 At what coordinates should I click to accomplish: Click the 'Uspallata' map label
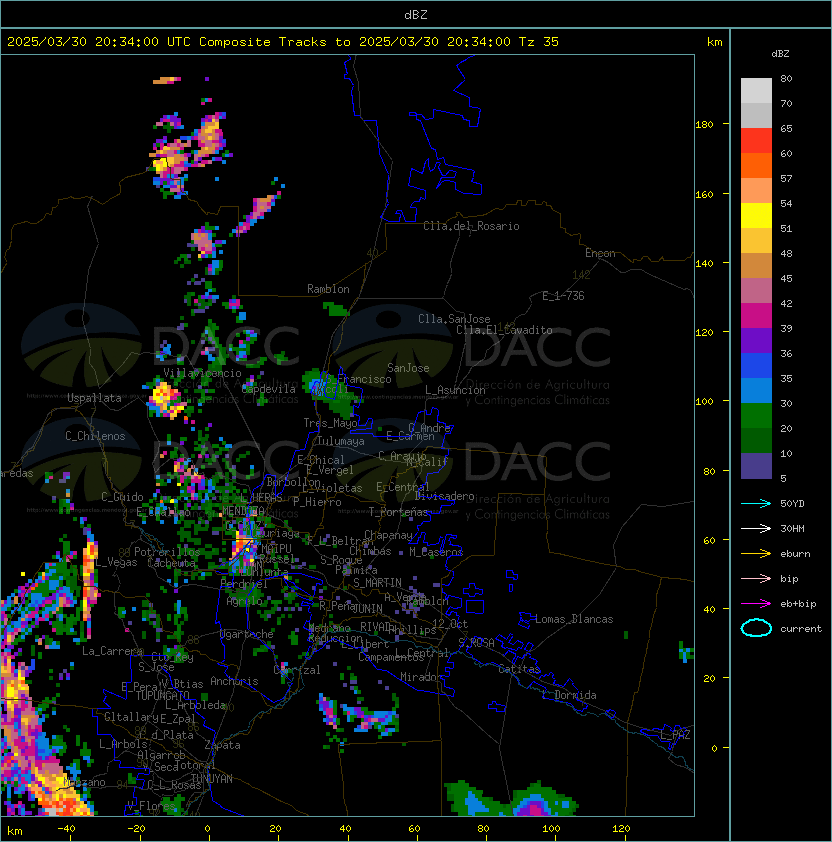[x=94, y=398]
